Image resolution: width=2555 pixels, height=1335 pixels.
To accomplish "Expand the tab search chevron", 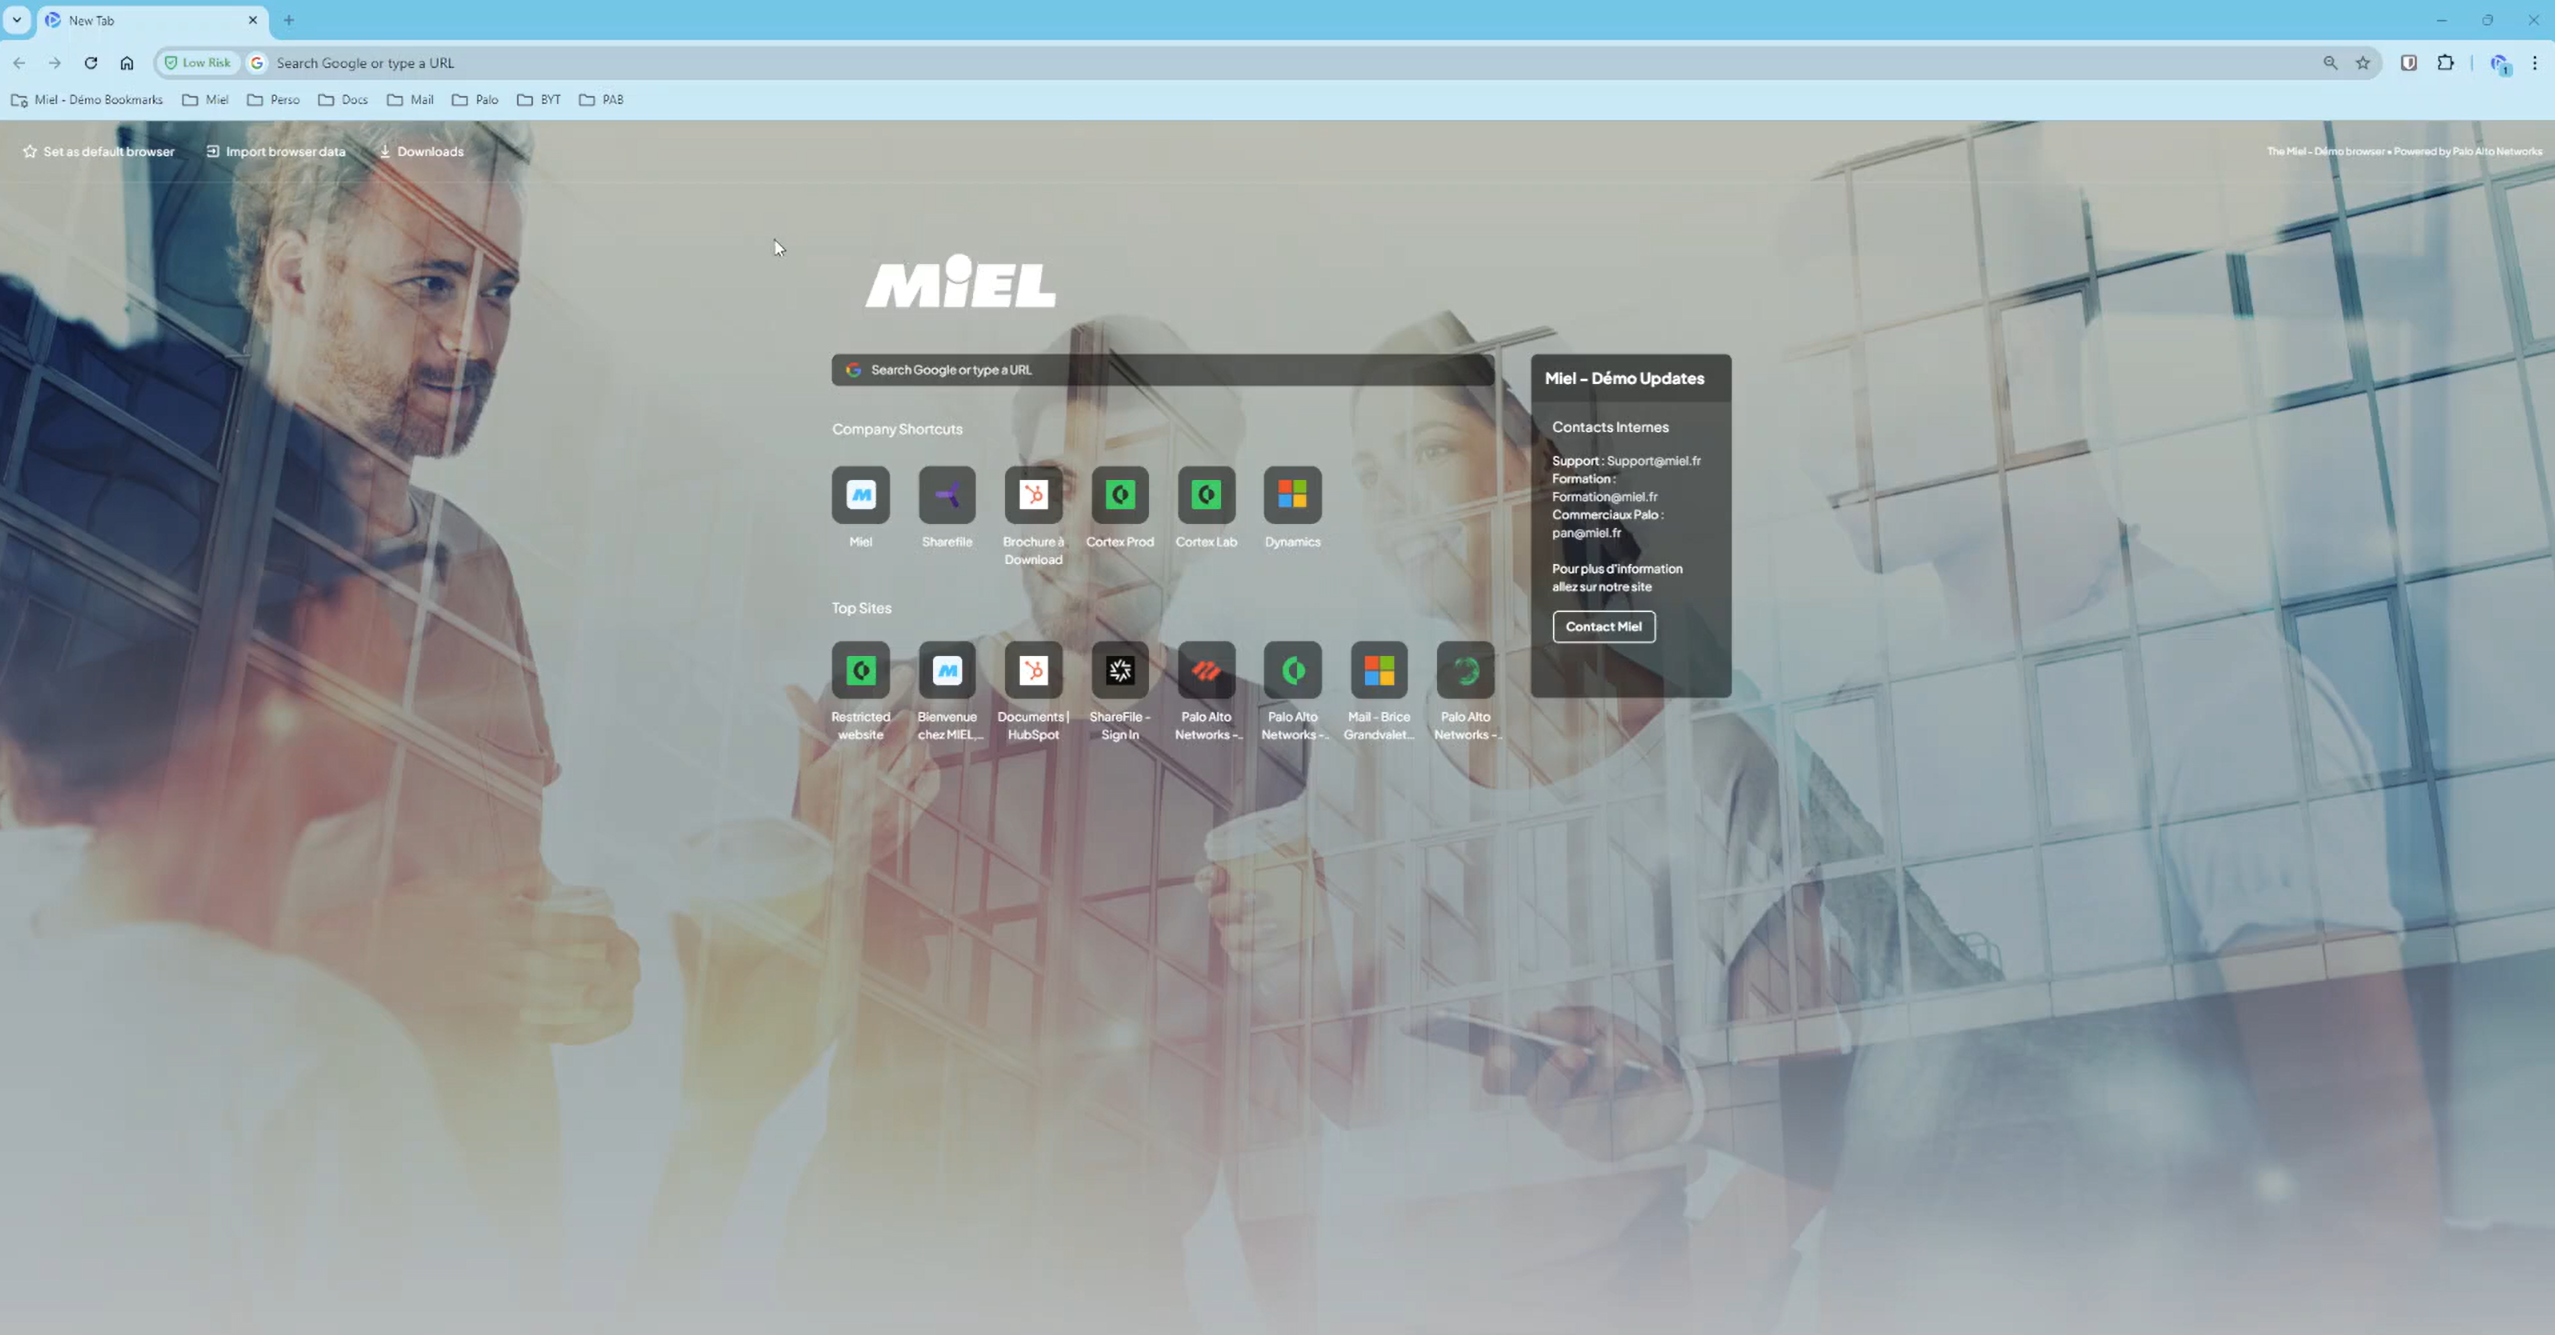I will [16, 20].
